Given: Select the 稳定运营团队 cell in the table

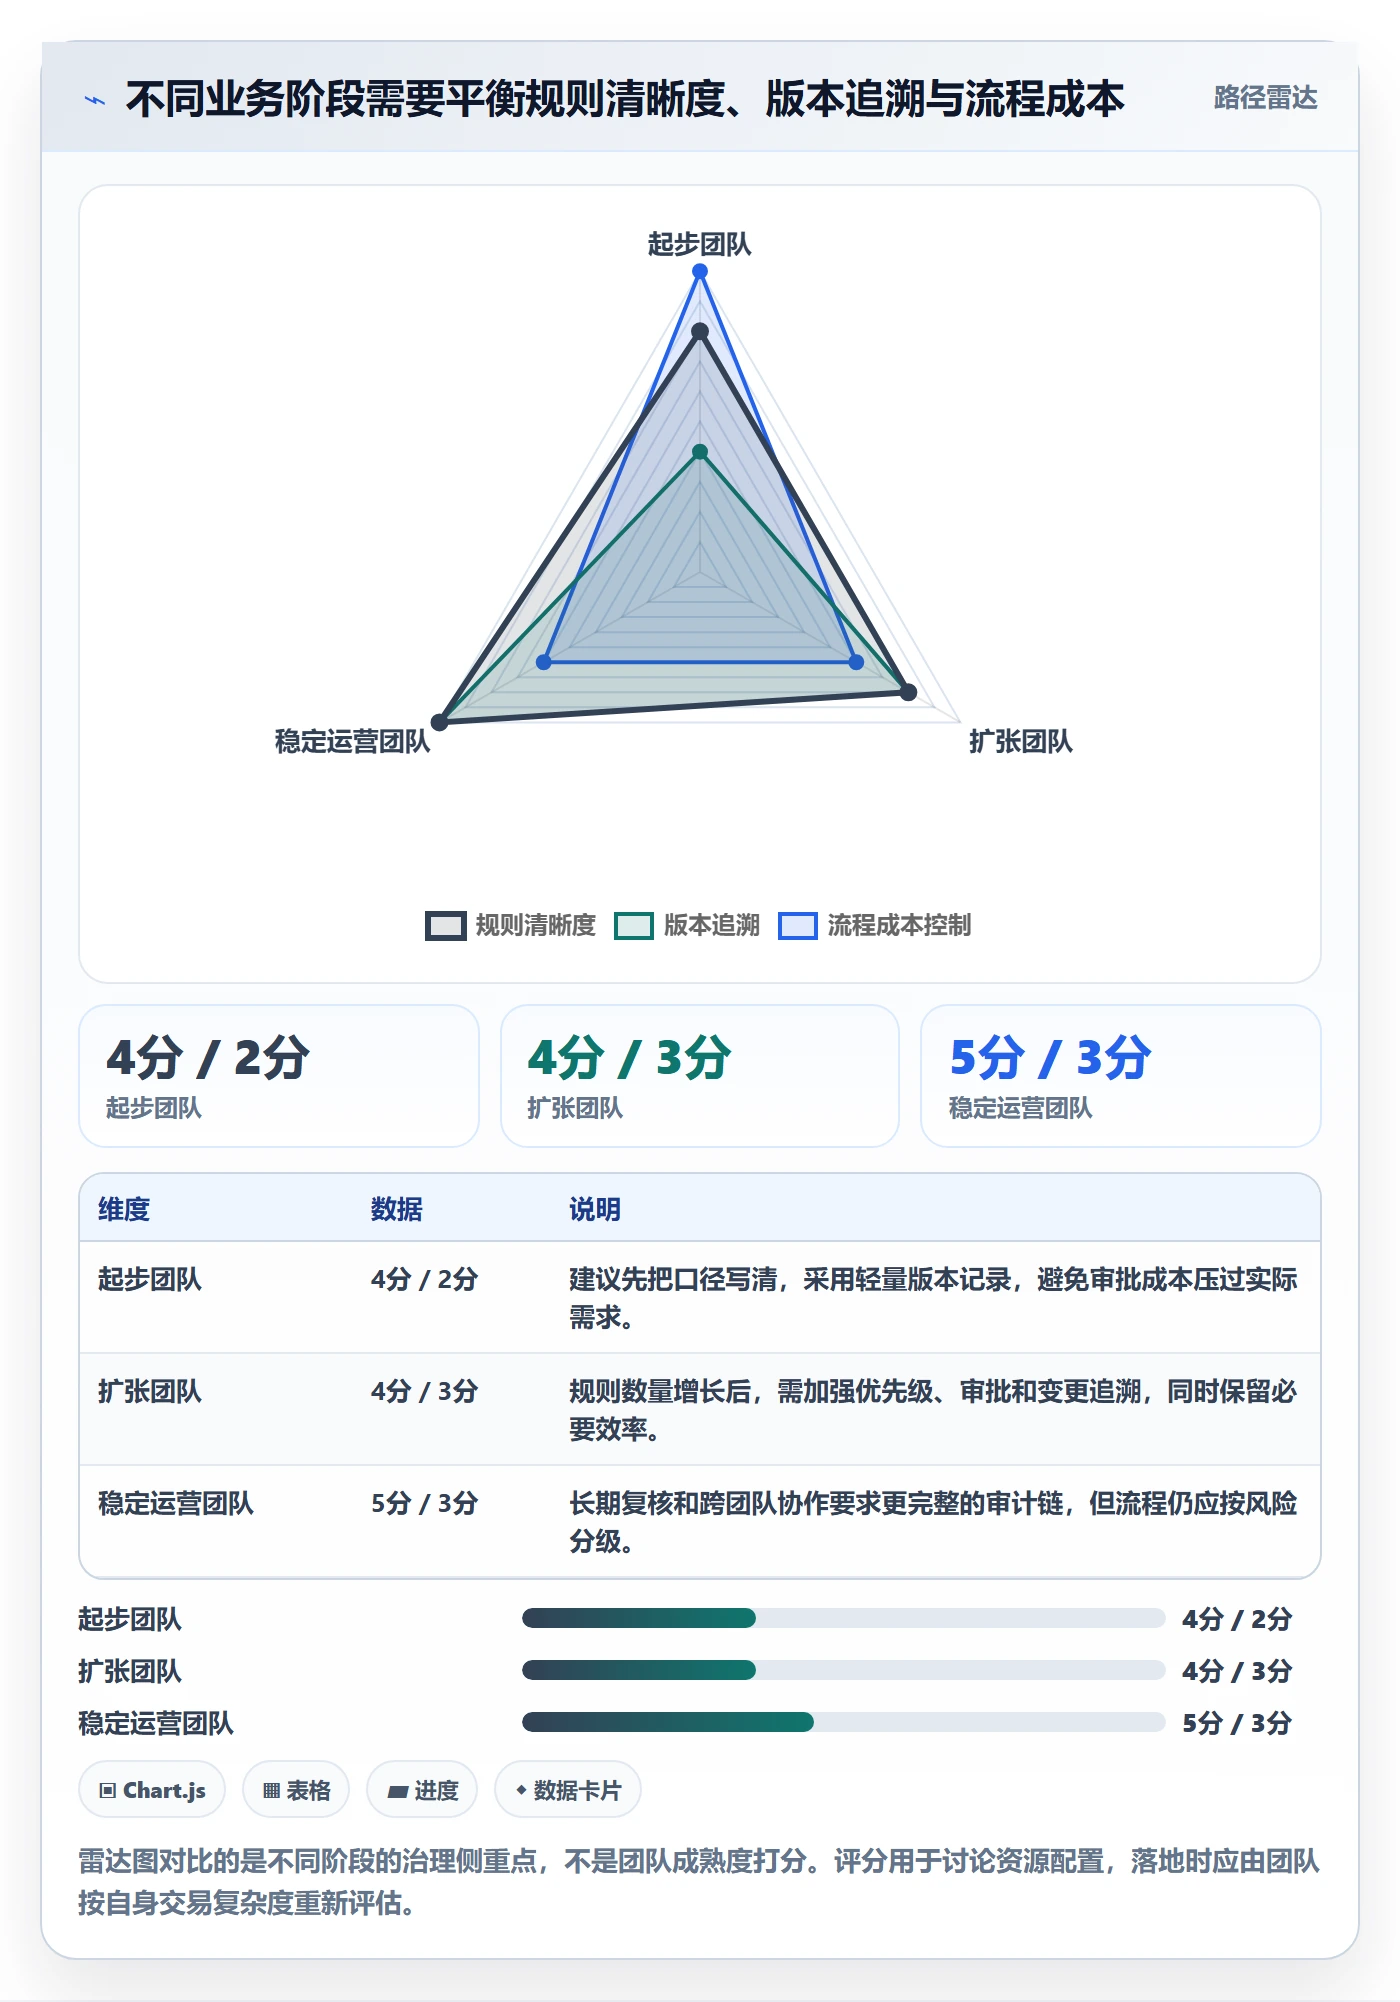Looking at the screenshot, I should tap(176, 1503).
